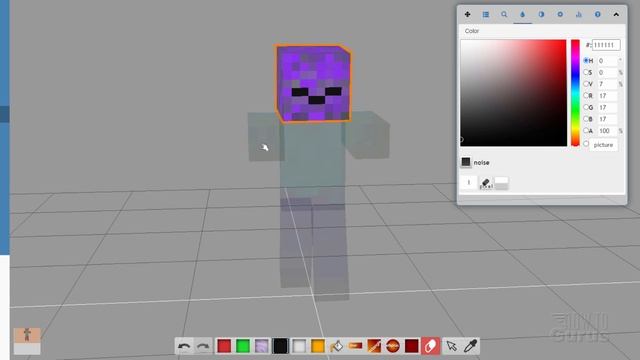Select the diagonal line brush tool
The width and height of the screenshot is (640, 360).
[x=374, y=346]
